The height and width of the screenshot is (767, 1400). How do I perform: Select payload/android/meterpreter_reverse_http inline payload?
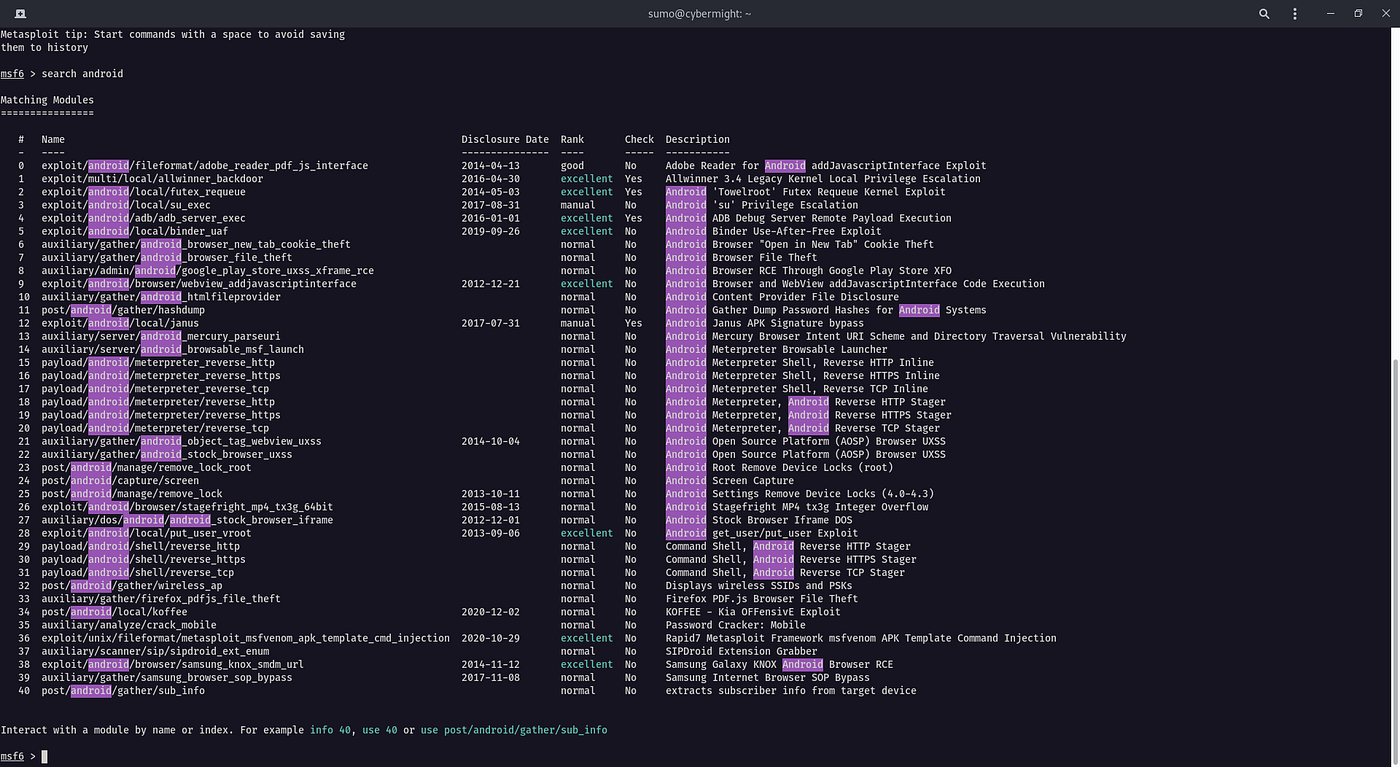[158, 362]
